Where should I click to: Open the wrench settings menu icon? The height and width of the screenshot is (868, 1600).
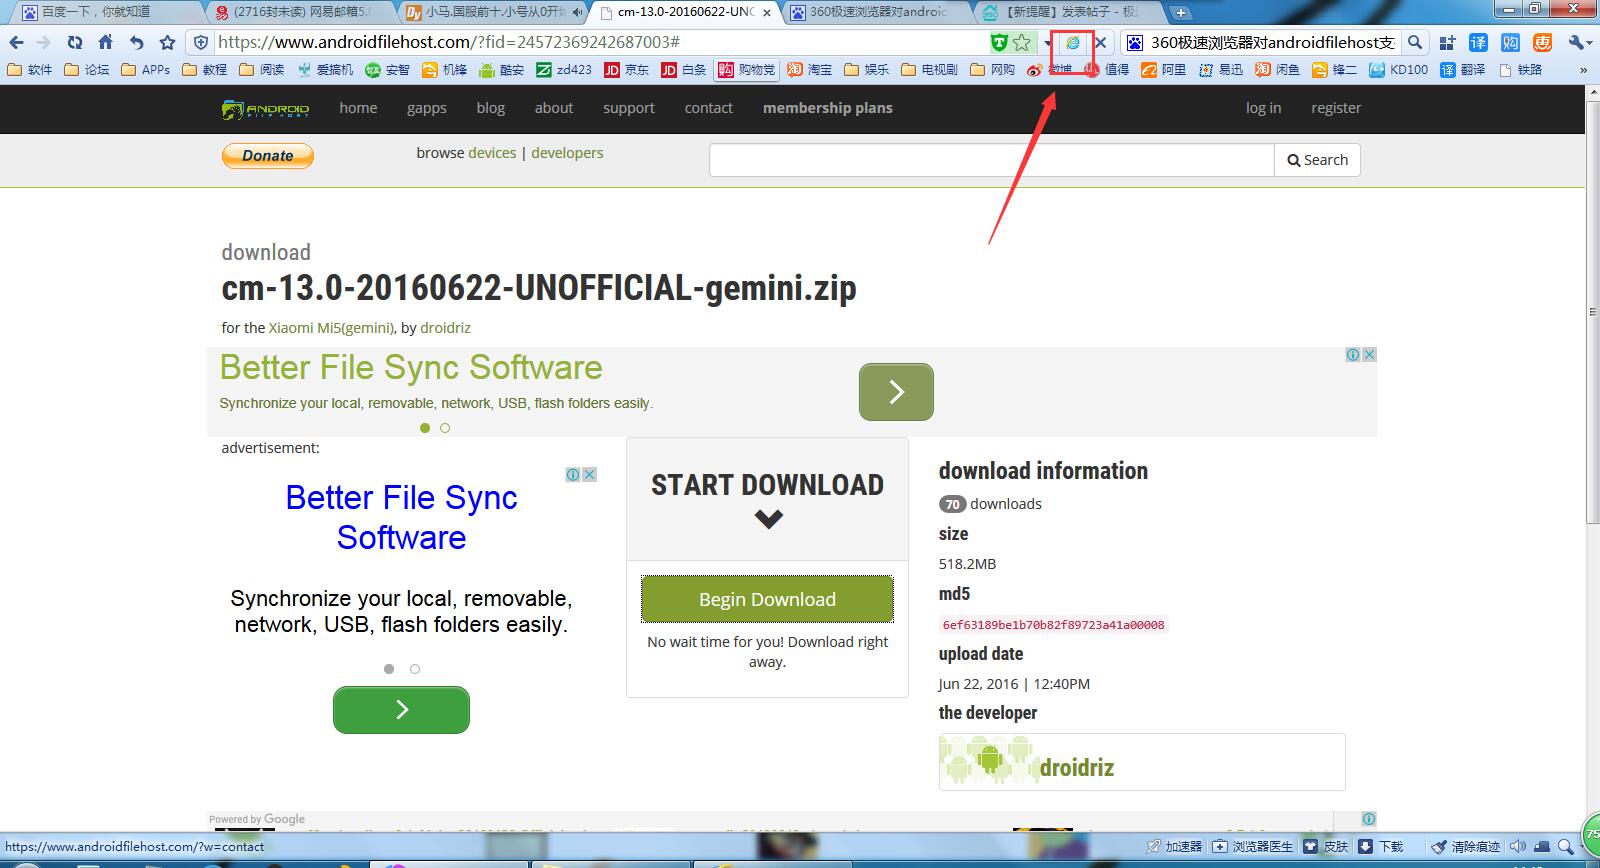(x=1577, y=42)
